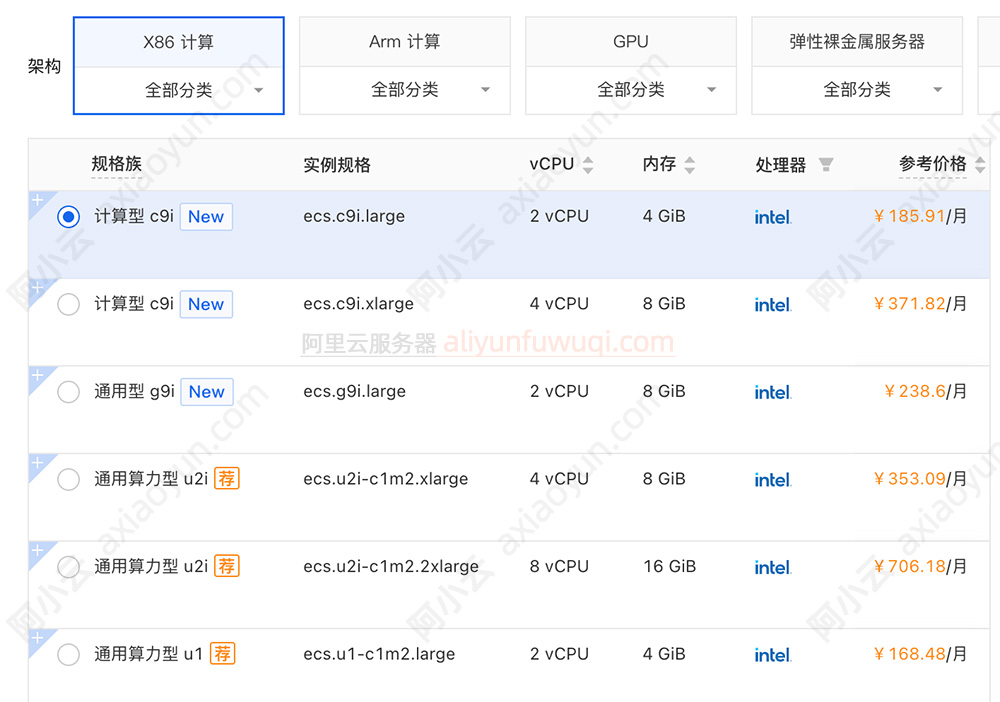Viewport: 1000px width, 702px height.
Task: Sort by 参考价格 column arrows
Action: [x=979, y=165]
